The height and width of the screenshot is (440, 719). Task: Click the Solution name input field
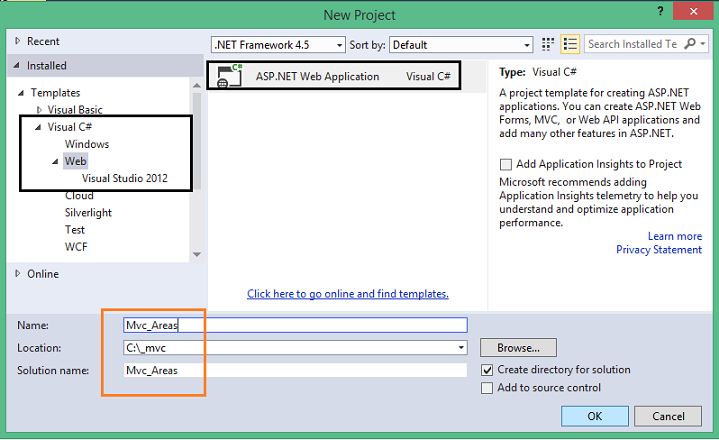[295, 370]
